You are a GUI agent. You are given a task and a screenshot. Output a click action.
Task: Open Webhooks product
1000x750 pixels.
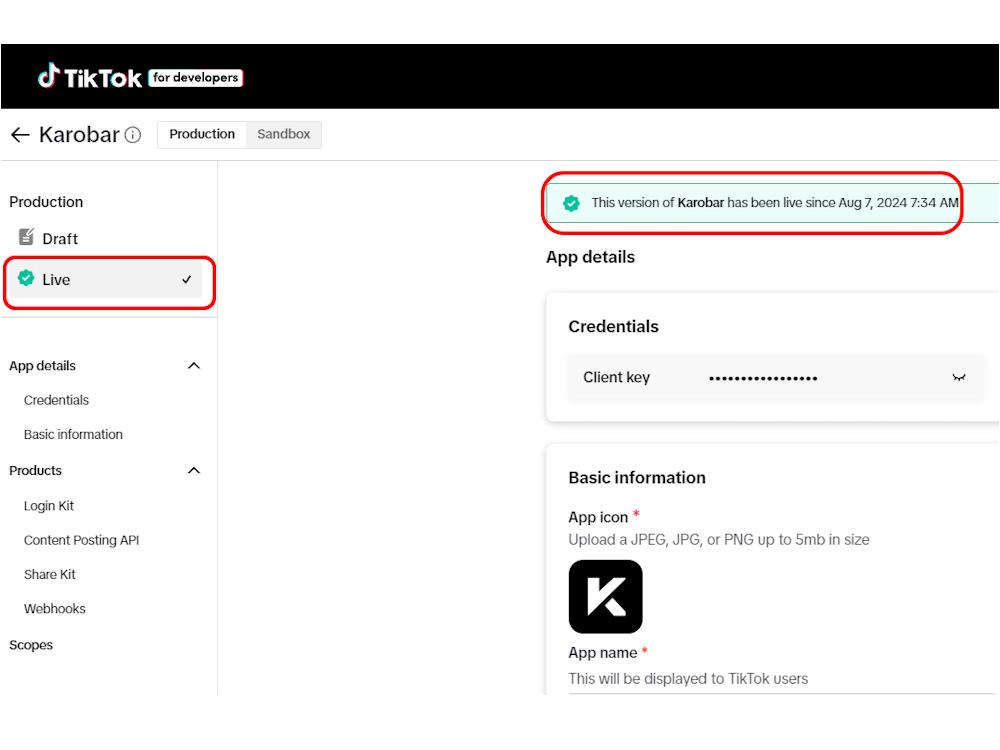55,609
